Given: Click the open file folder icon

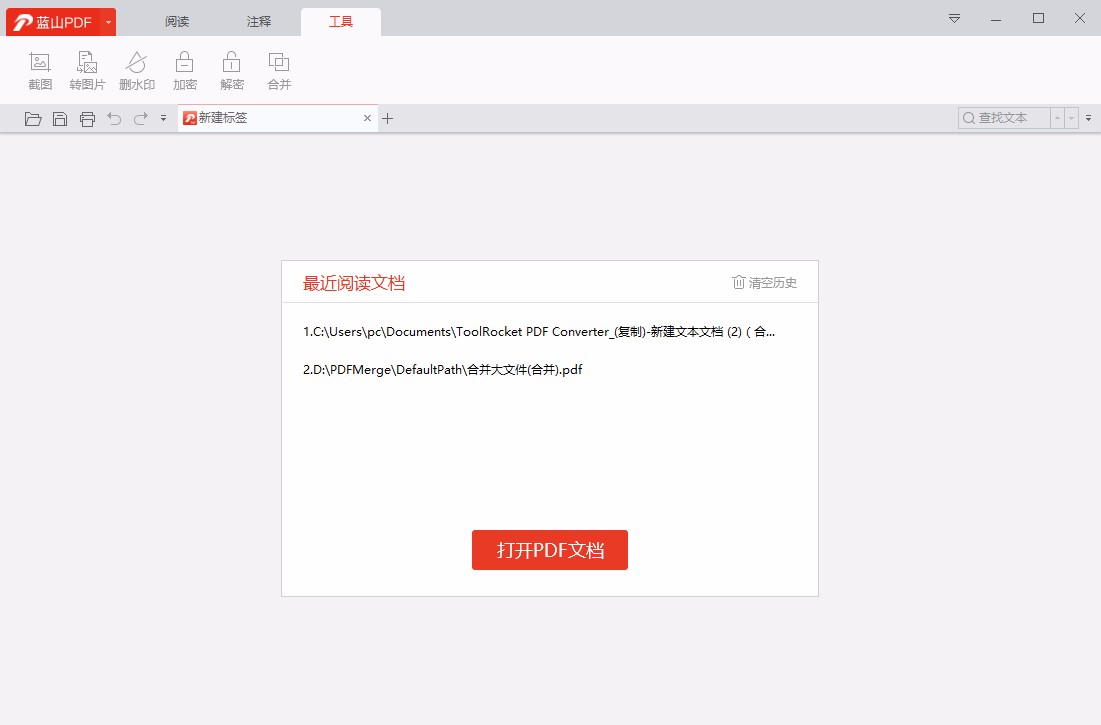Looking at the screenshot, I should pyautogui.click(x=33, y=118).
